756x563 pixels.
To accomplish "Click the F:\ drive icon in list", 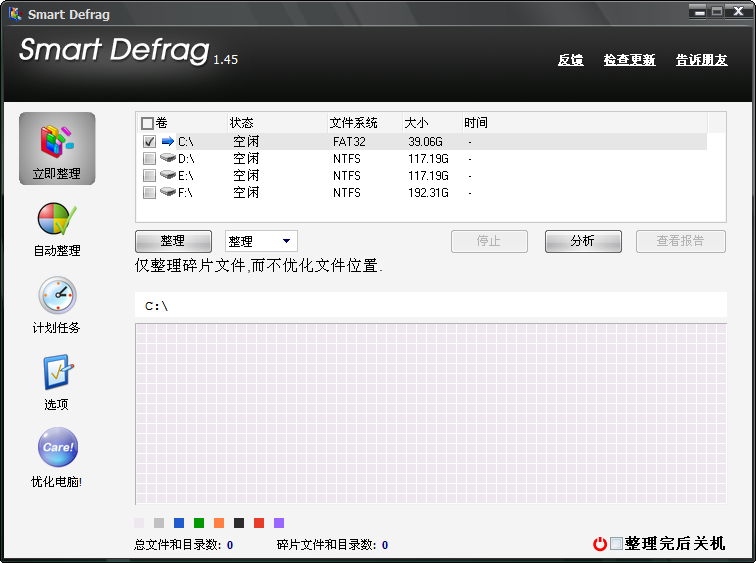I will [168, 192].
